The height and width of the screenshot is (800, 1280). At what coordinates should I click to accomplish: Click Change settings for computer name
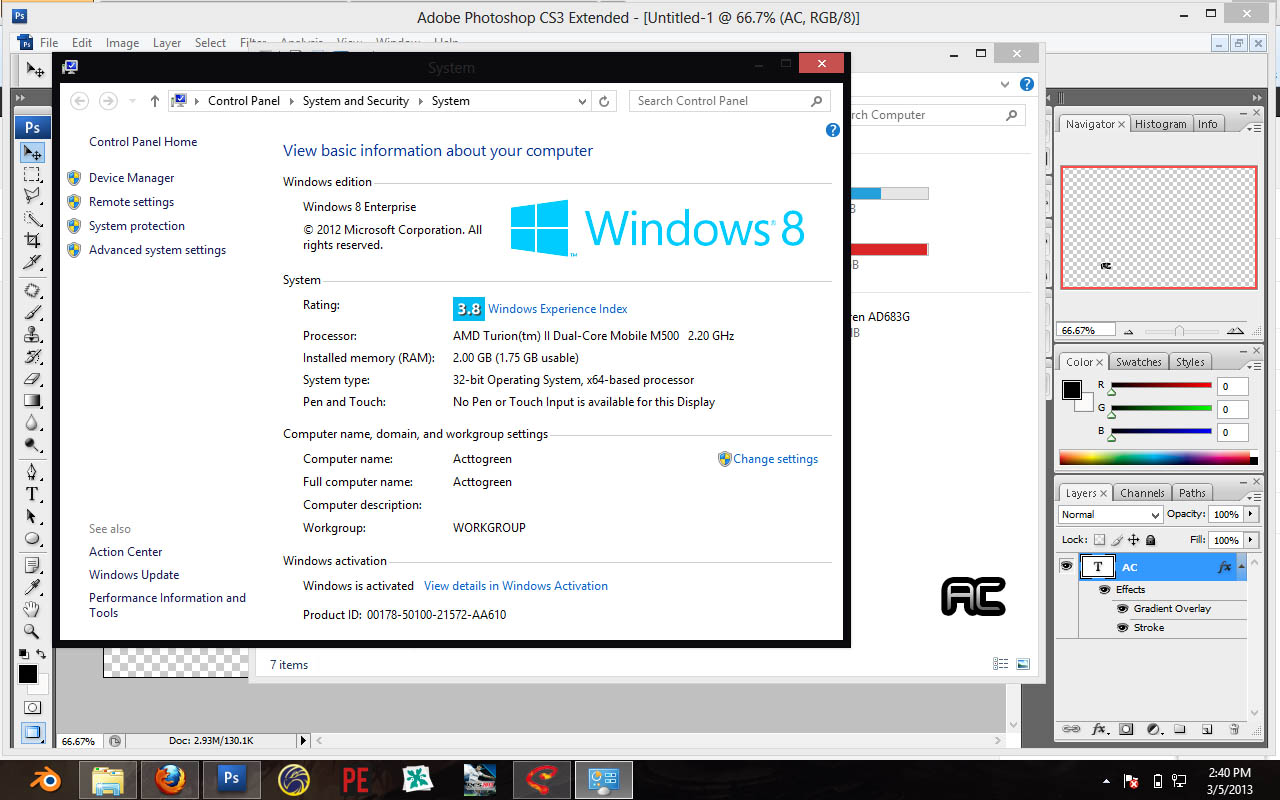click(775, 459)
